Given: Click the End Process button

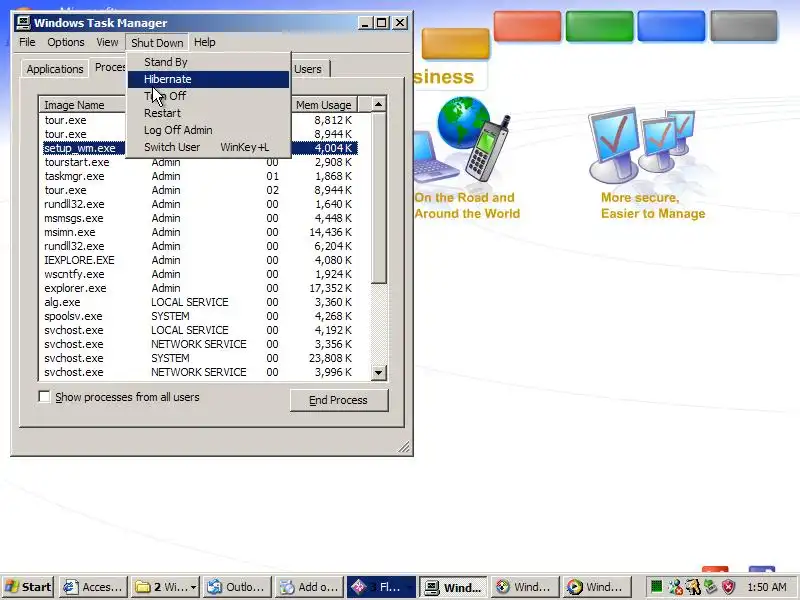Looking at the screenshot, I should click(339, 400).
